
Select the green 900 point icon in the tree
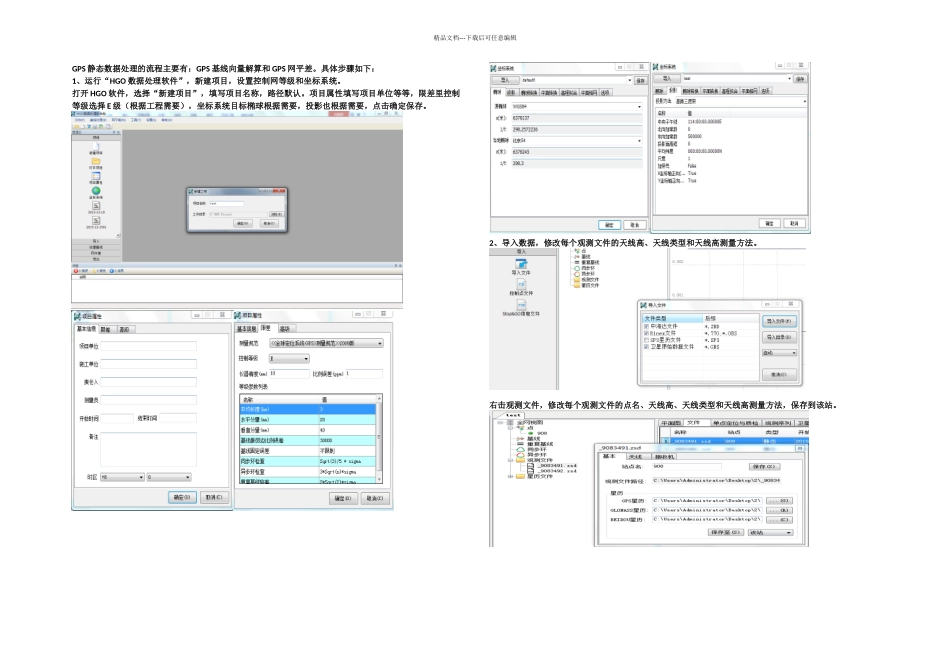coord(531,433)
